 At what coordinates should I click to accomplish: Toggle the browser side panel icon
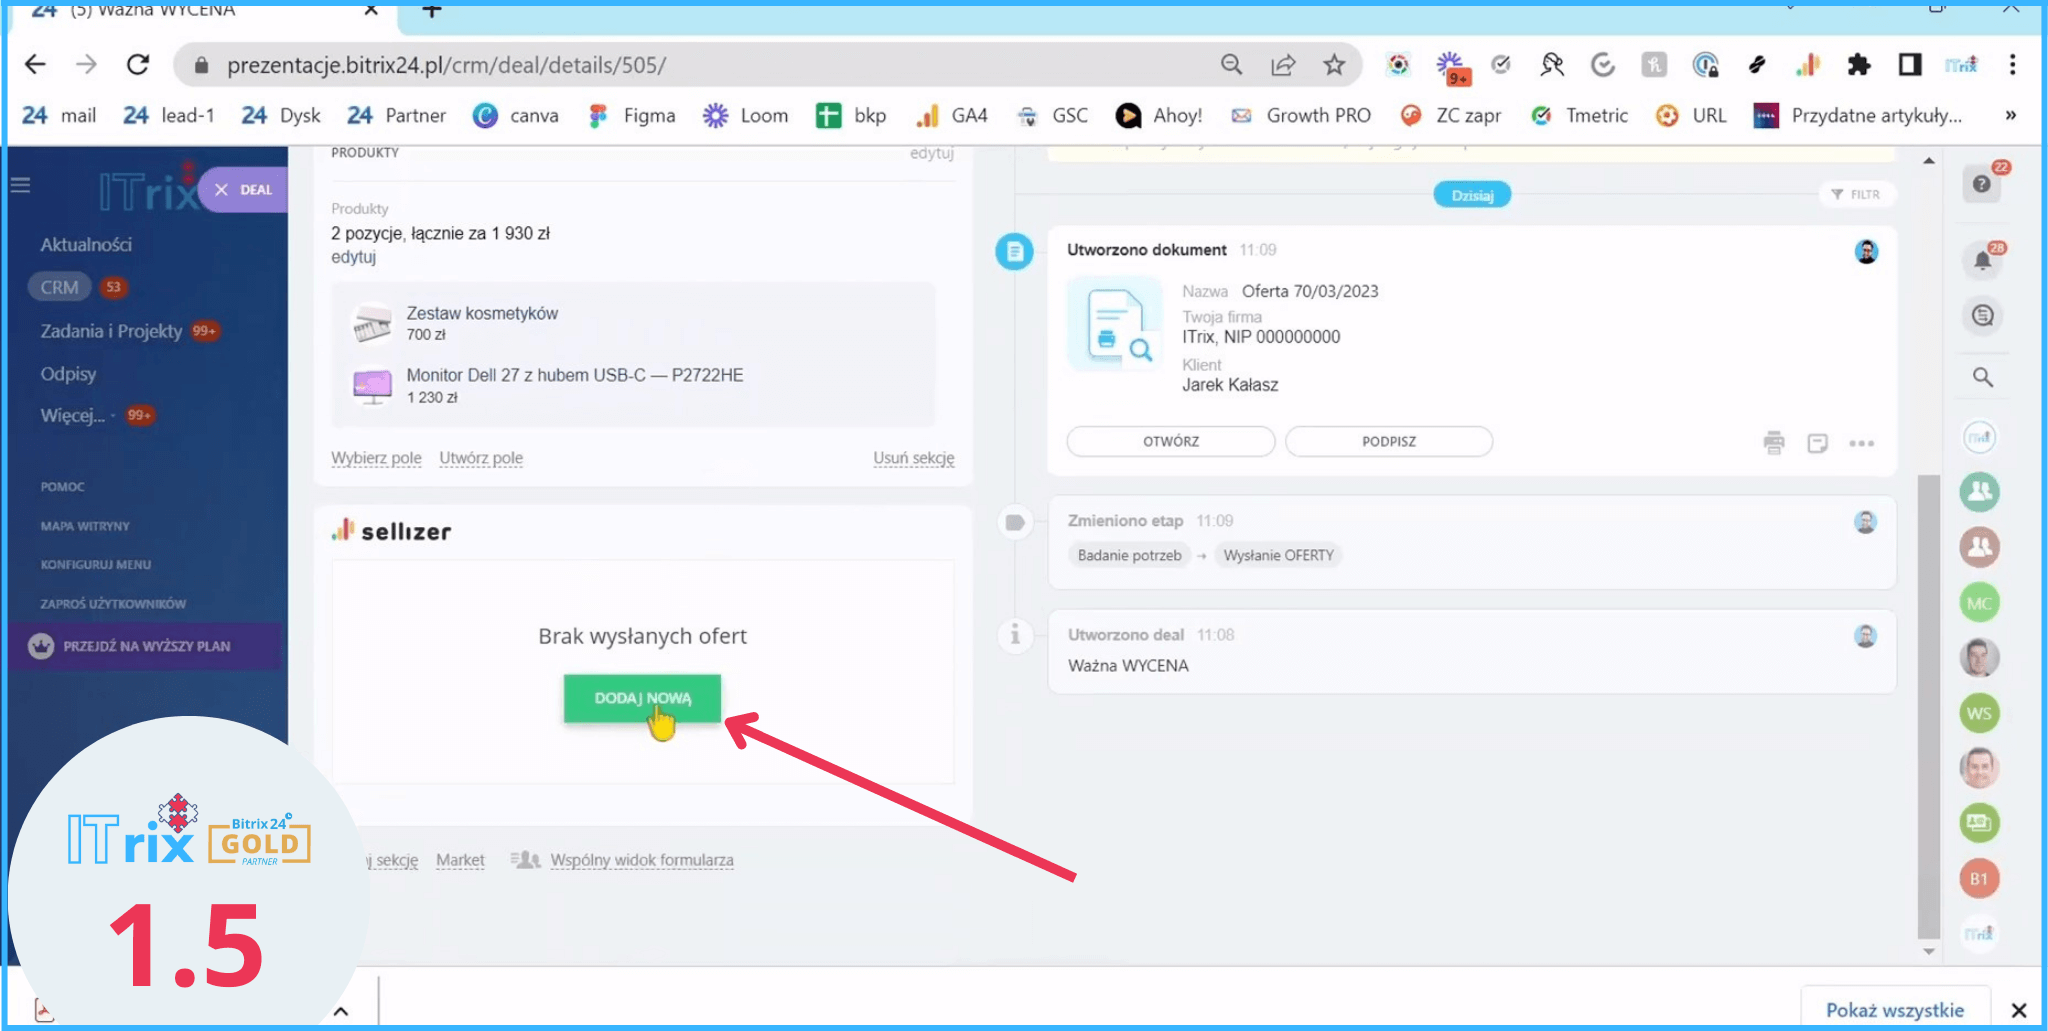[x=1910, y=65]
